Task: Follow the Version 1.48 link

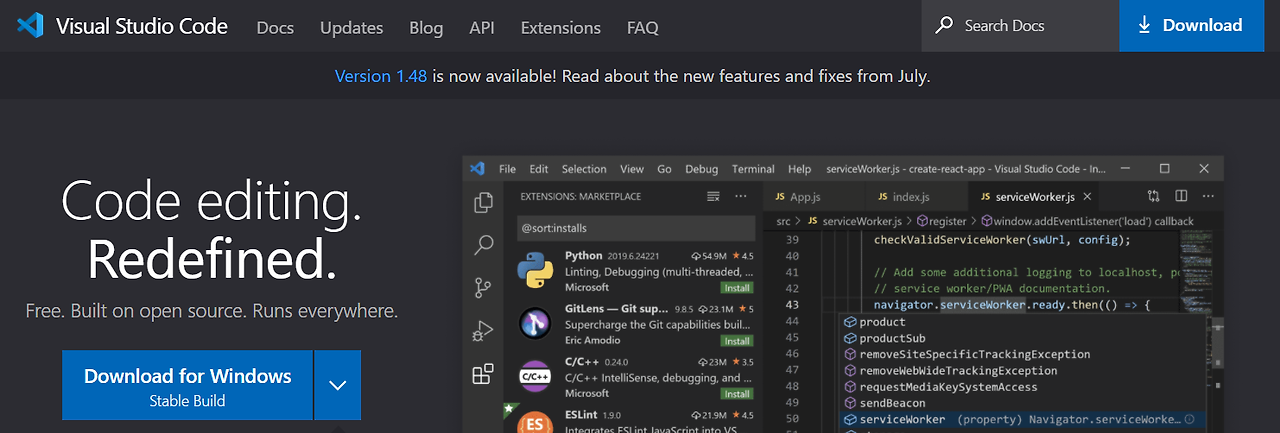Action: pos(381,76)
